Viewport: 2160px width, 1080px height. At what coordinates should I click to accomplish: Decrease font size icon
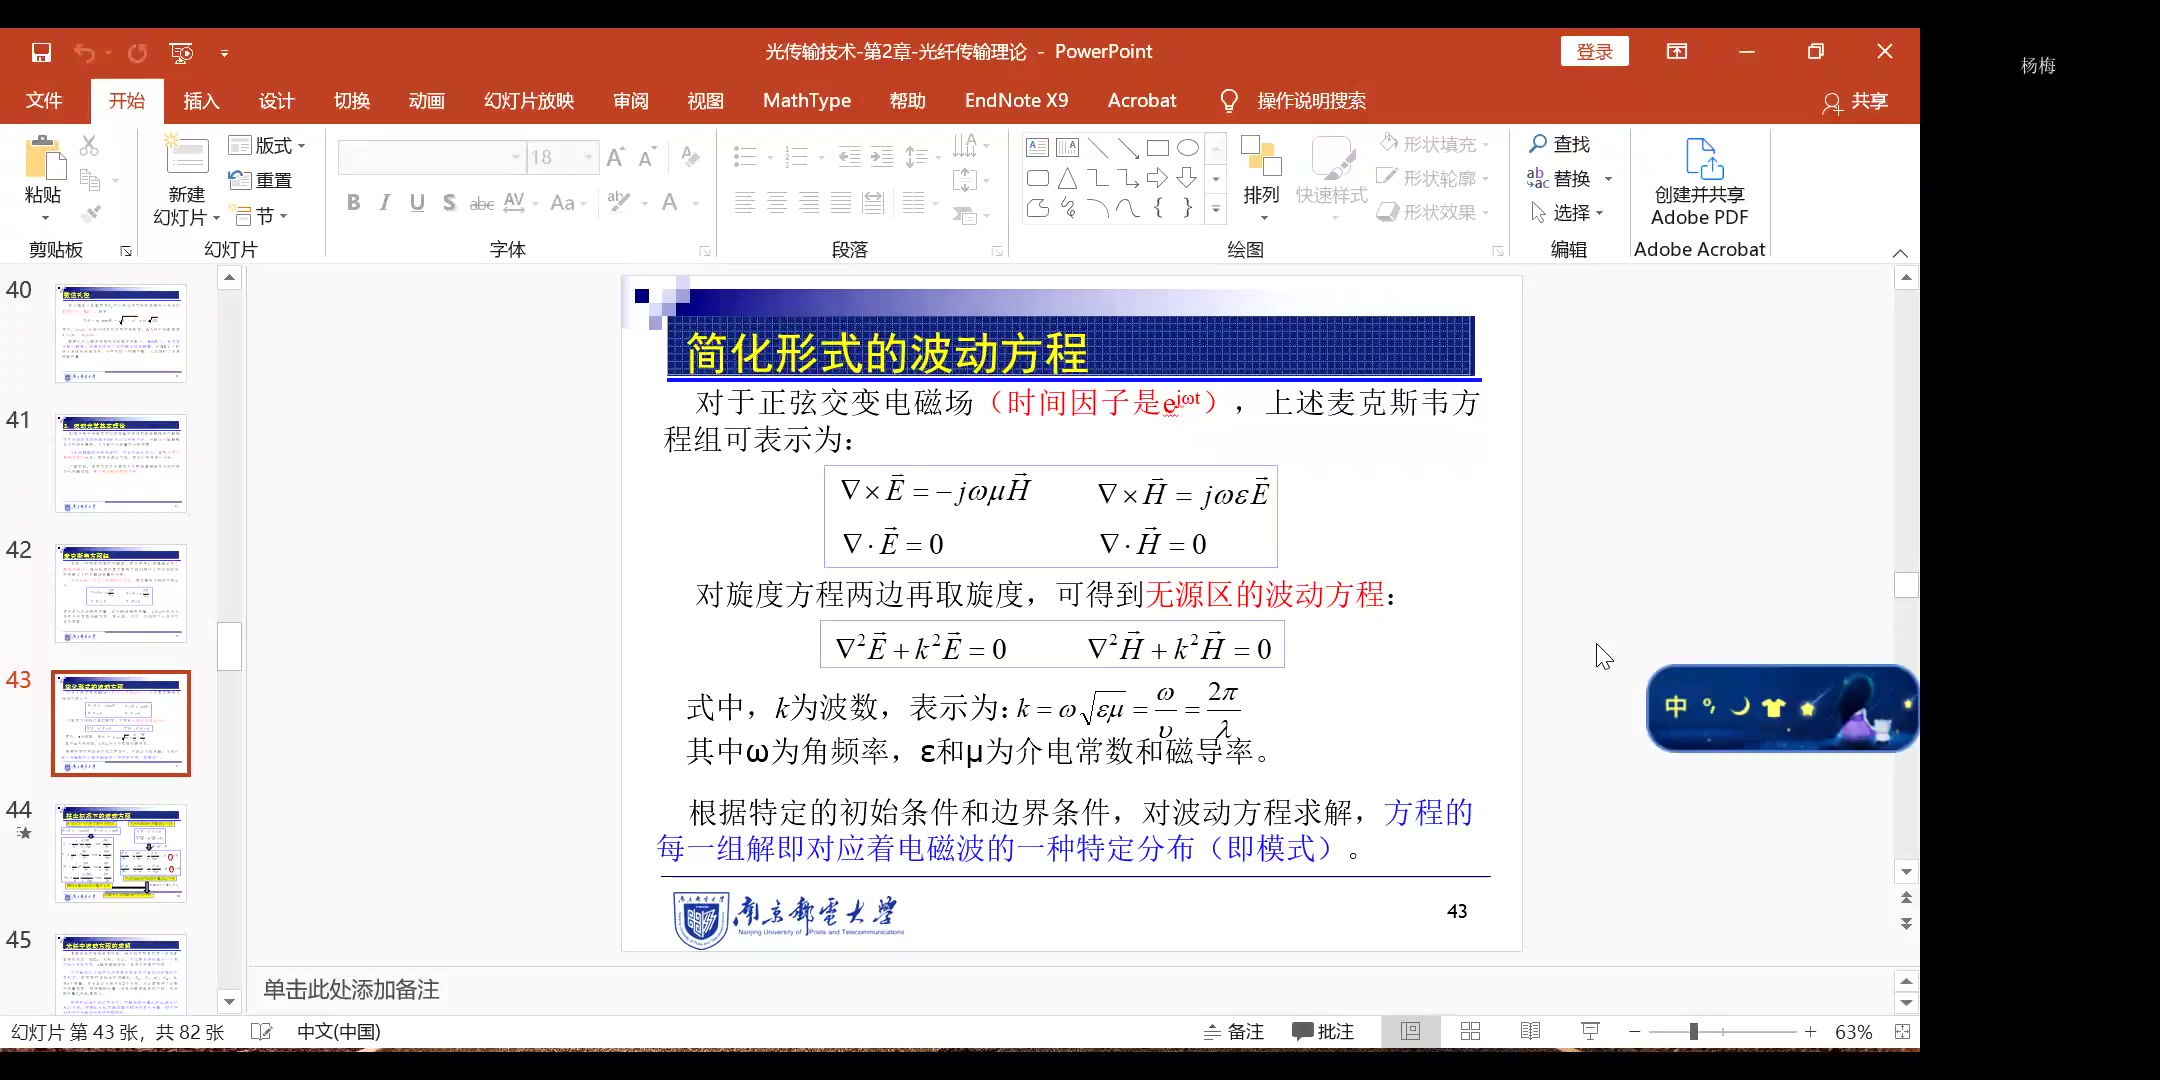(647, 157)
